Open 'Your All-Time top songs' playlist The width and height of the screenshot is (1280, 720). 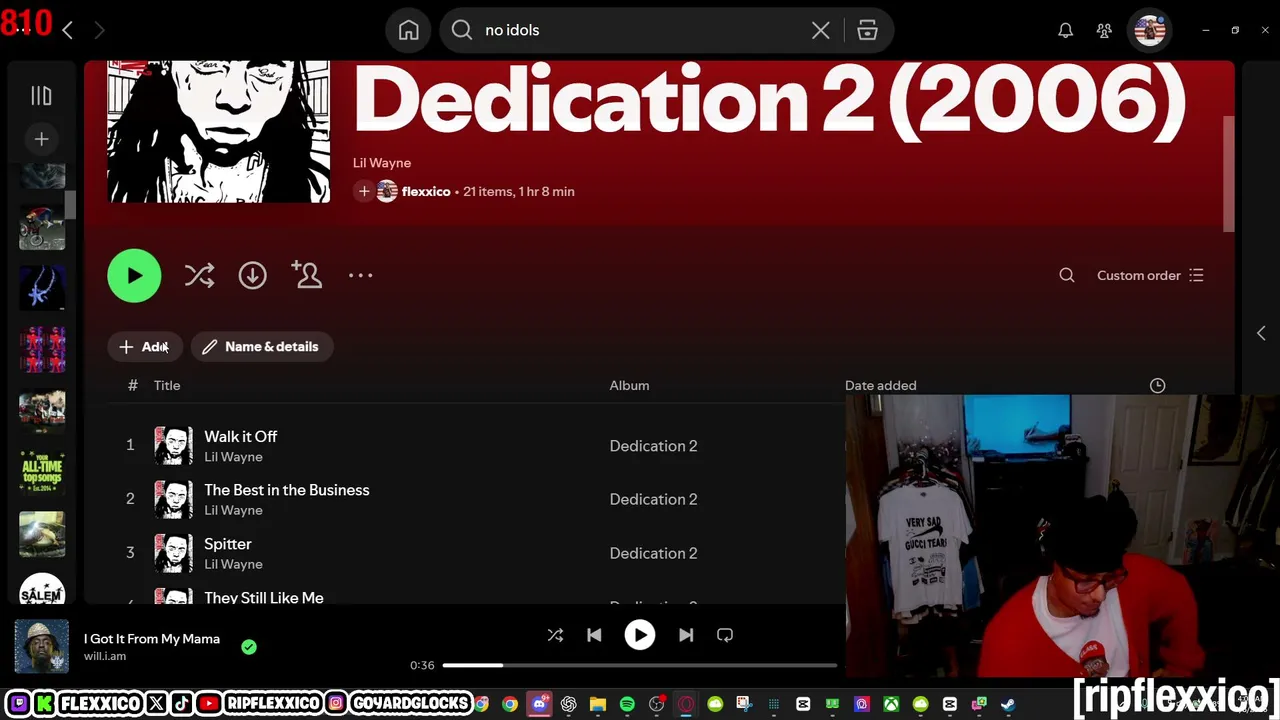pyautogui.click(x=42, y=471)
